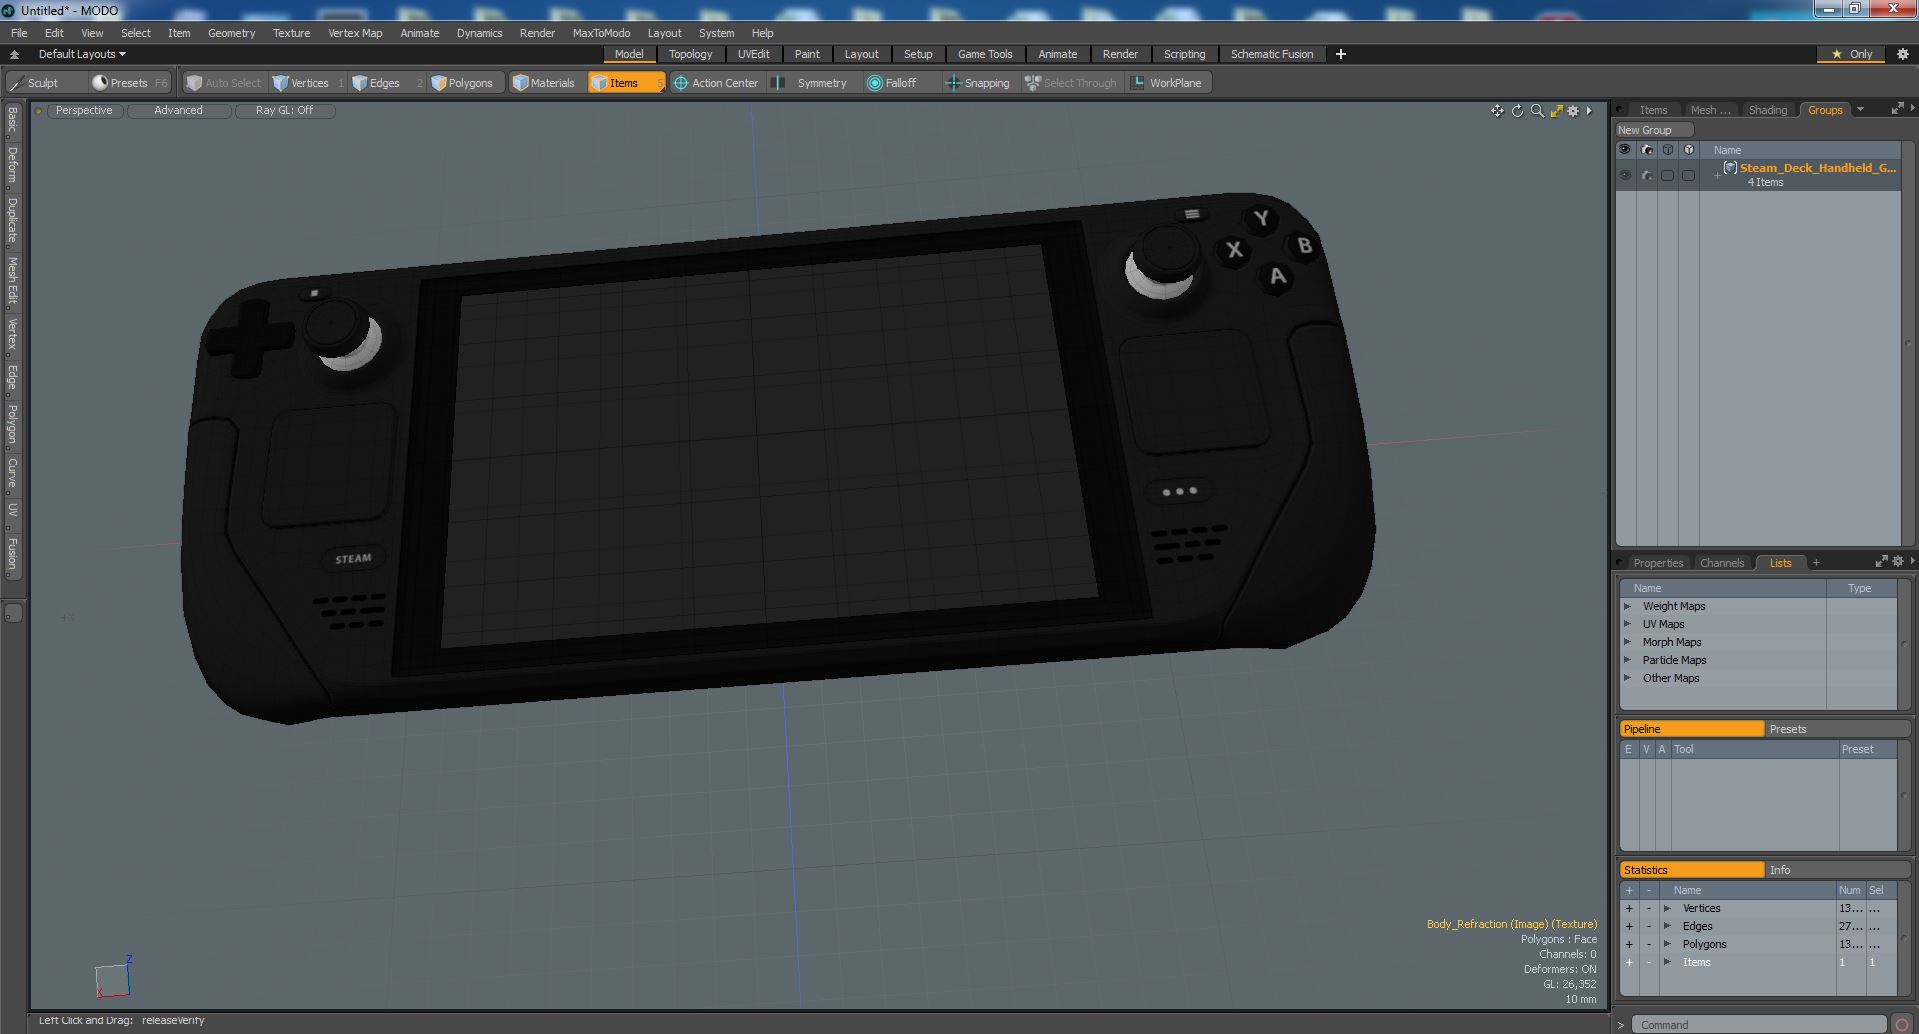Switch to Vertices selection mode
This screenshot has width=1919, height=1034.
[x=308, y=83]
